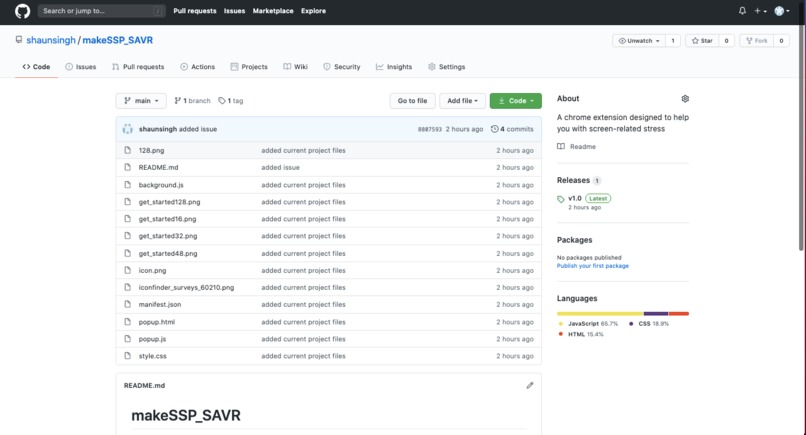806x435 pixels.
Task: Click the commit author avatar for shaunsingh
Action: coord(127,129)
